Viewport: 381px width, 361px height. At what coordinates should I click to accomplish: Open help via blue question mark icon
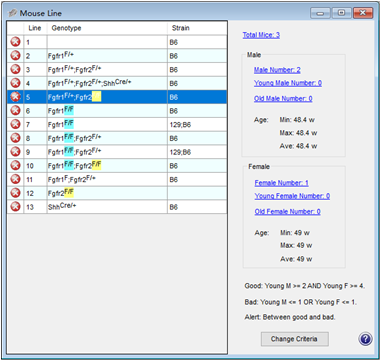coord(365,339)
